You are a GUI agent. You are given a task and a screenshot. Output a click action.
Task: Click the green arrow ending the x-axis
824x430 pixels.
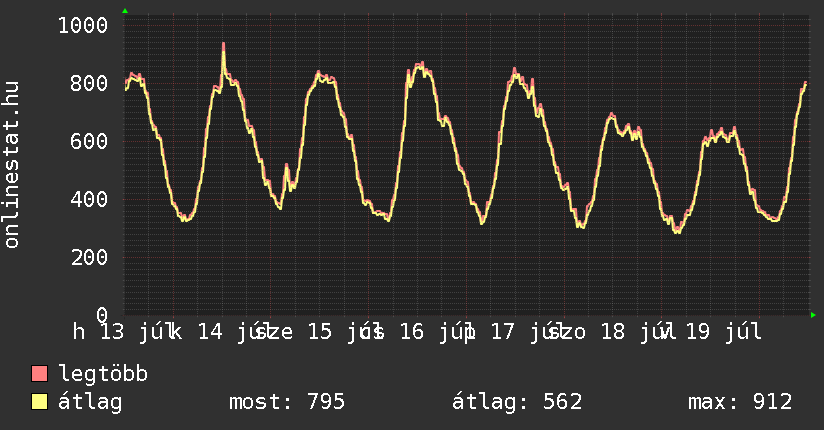813,315
